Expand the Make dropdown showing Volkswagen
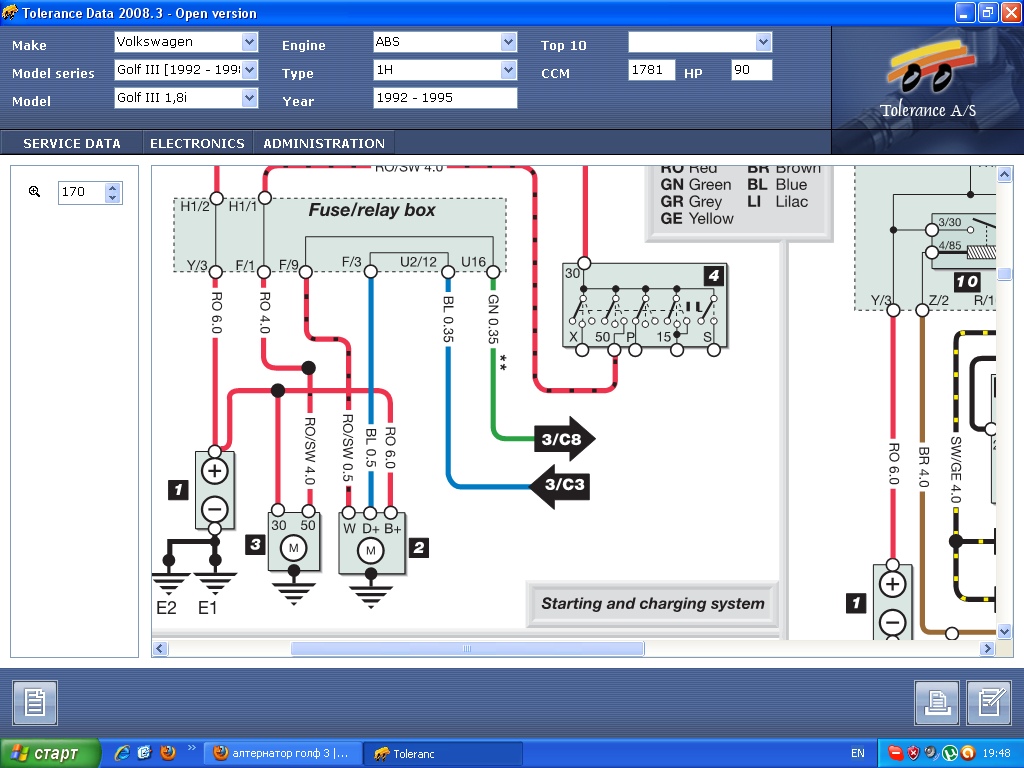 tap(249, 42)
